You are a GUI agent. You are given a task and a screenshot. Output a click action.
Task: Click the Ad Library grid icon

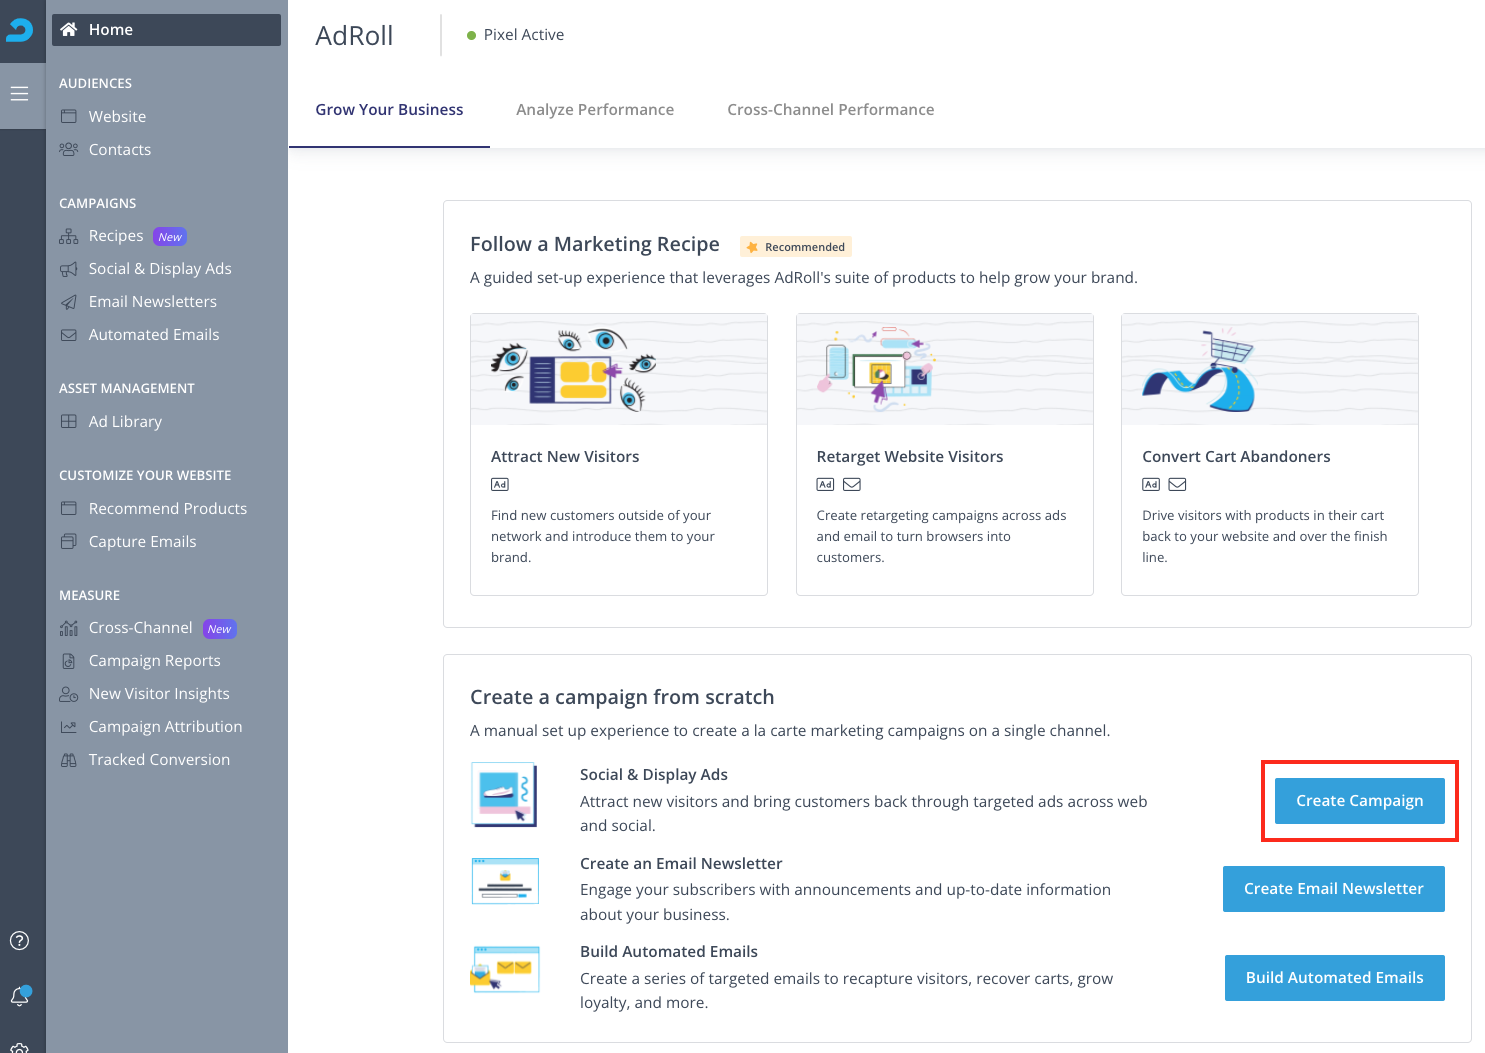click(69, 422)
